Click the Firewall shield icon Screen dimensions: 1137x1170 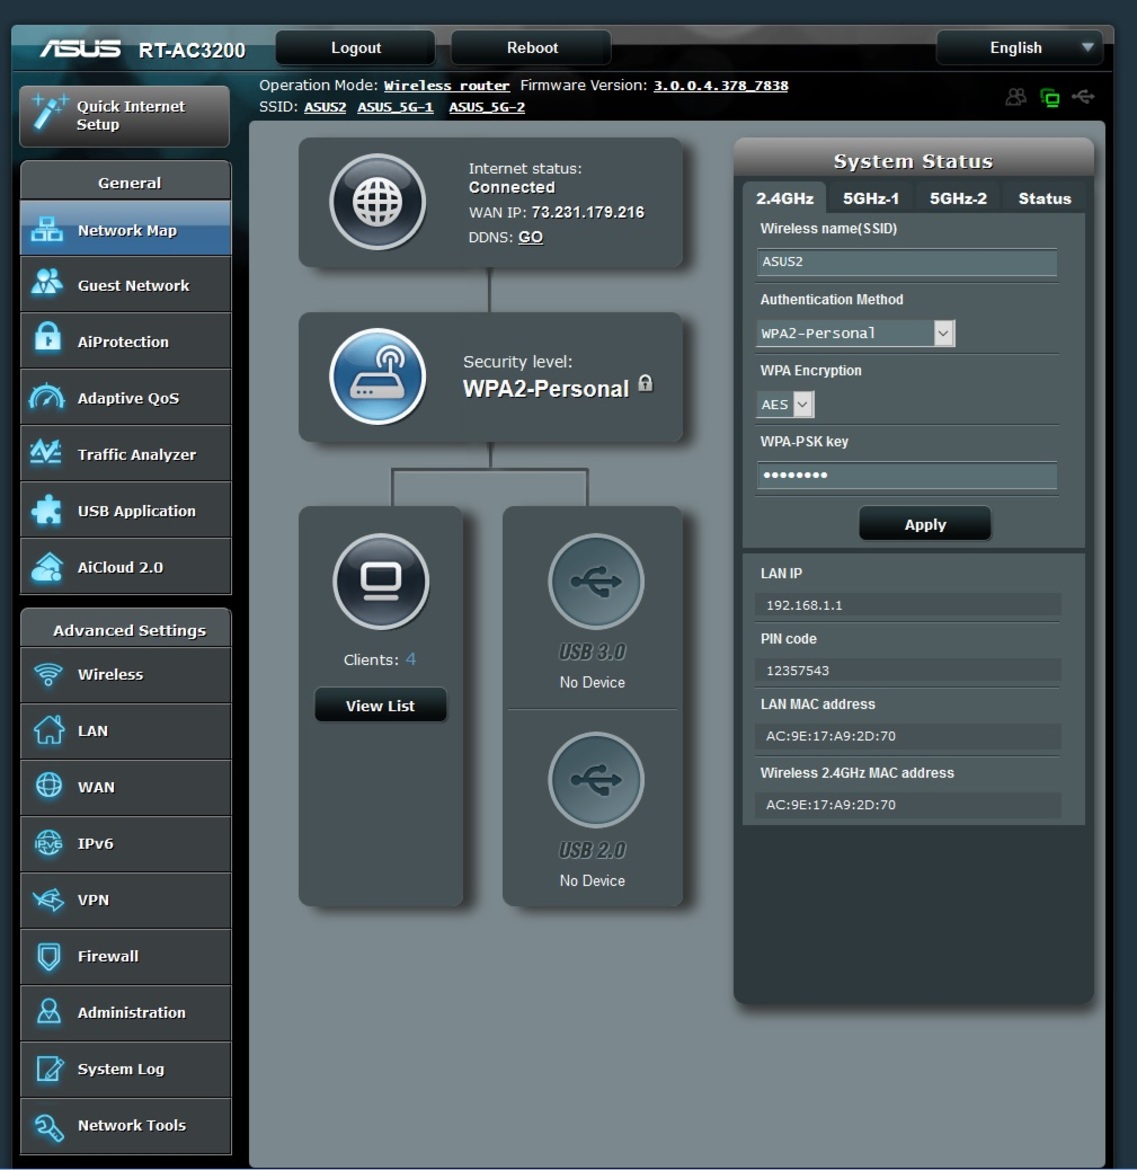(48, 956)
